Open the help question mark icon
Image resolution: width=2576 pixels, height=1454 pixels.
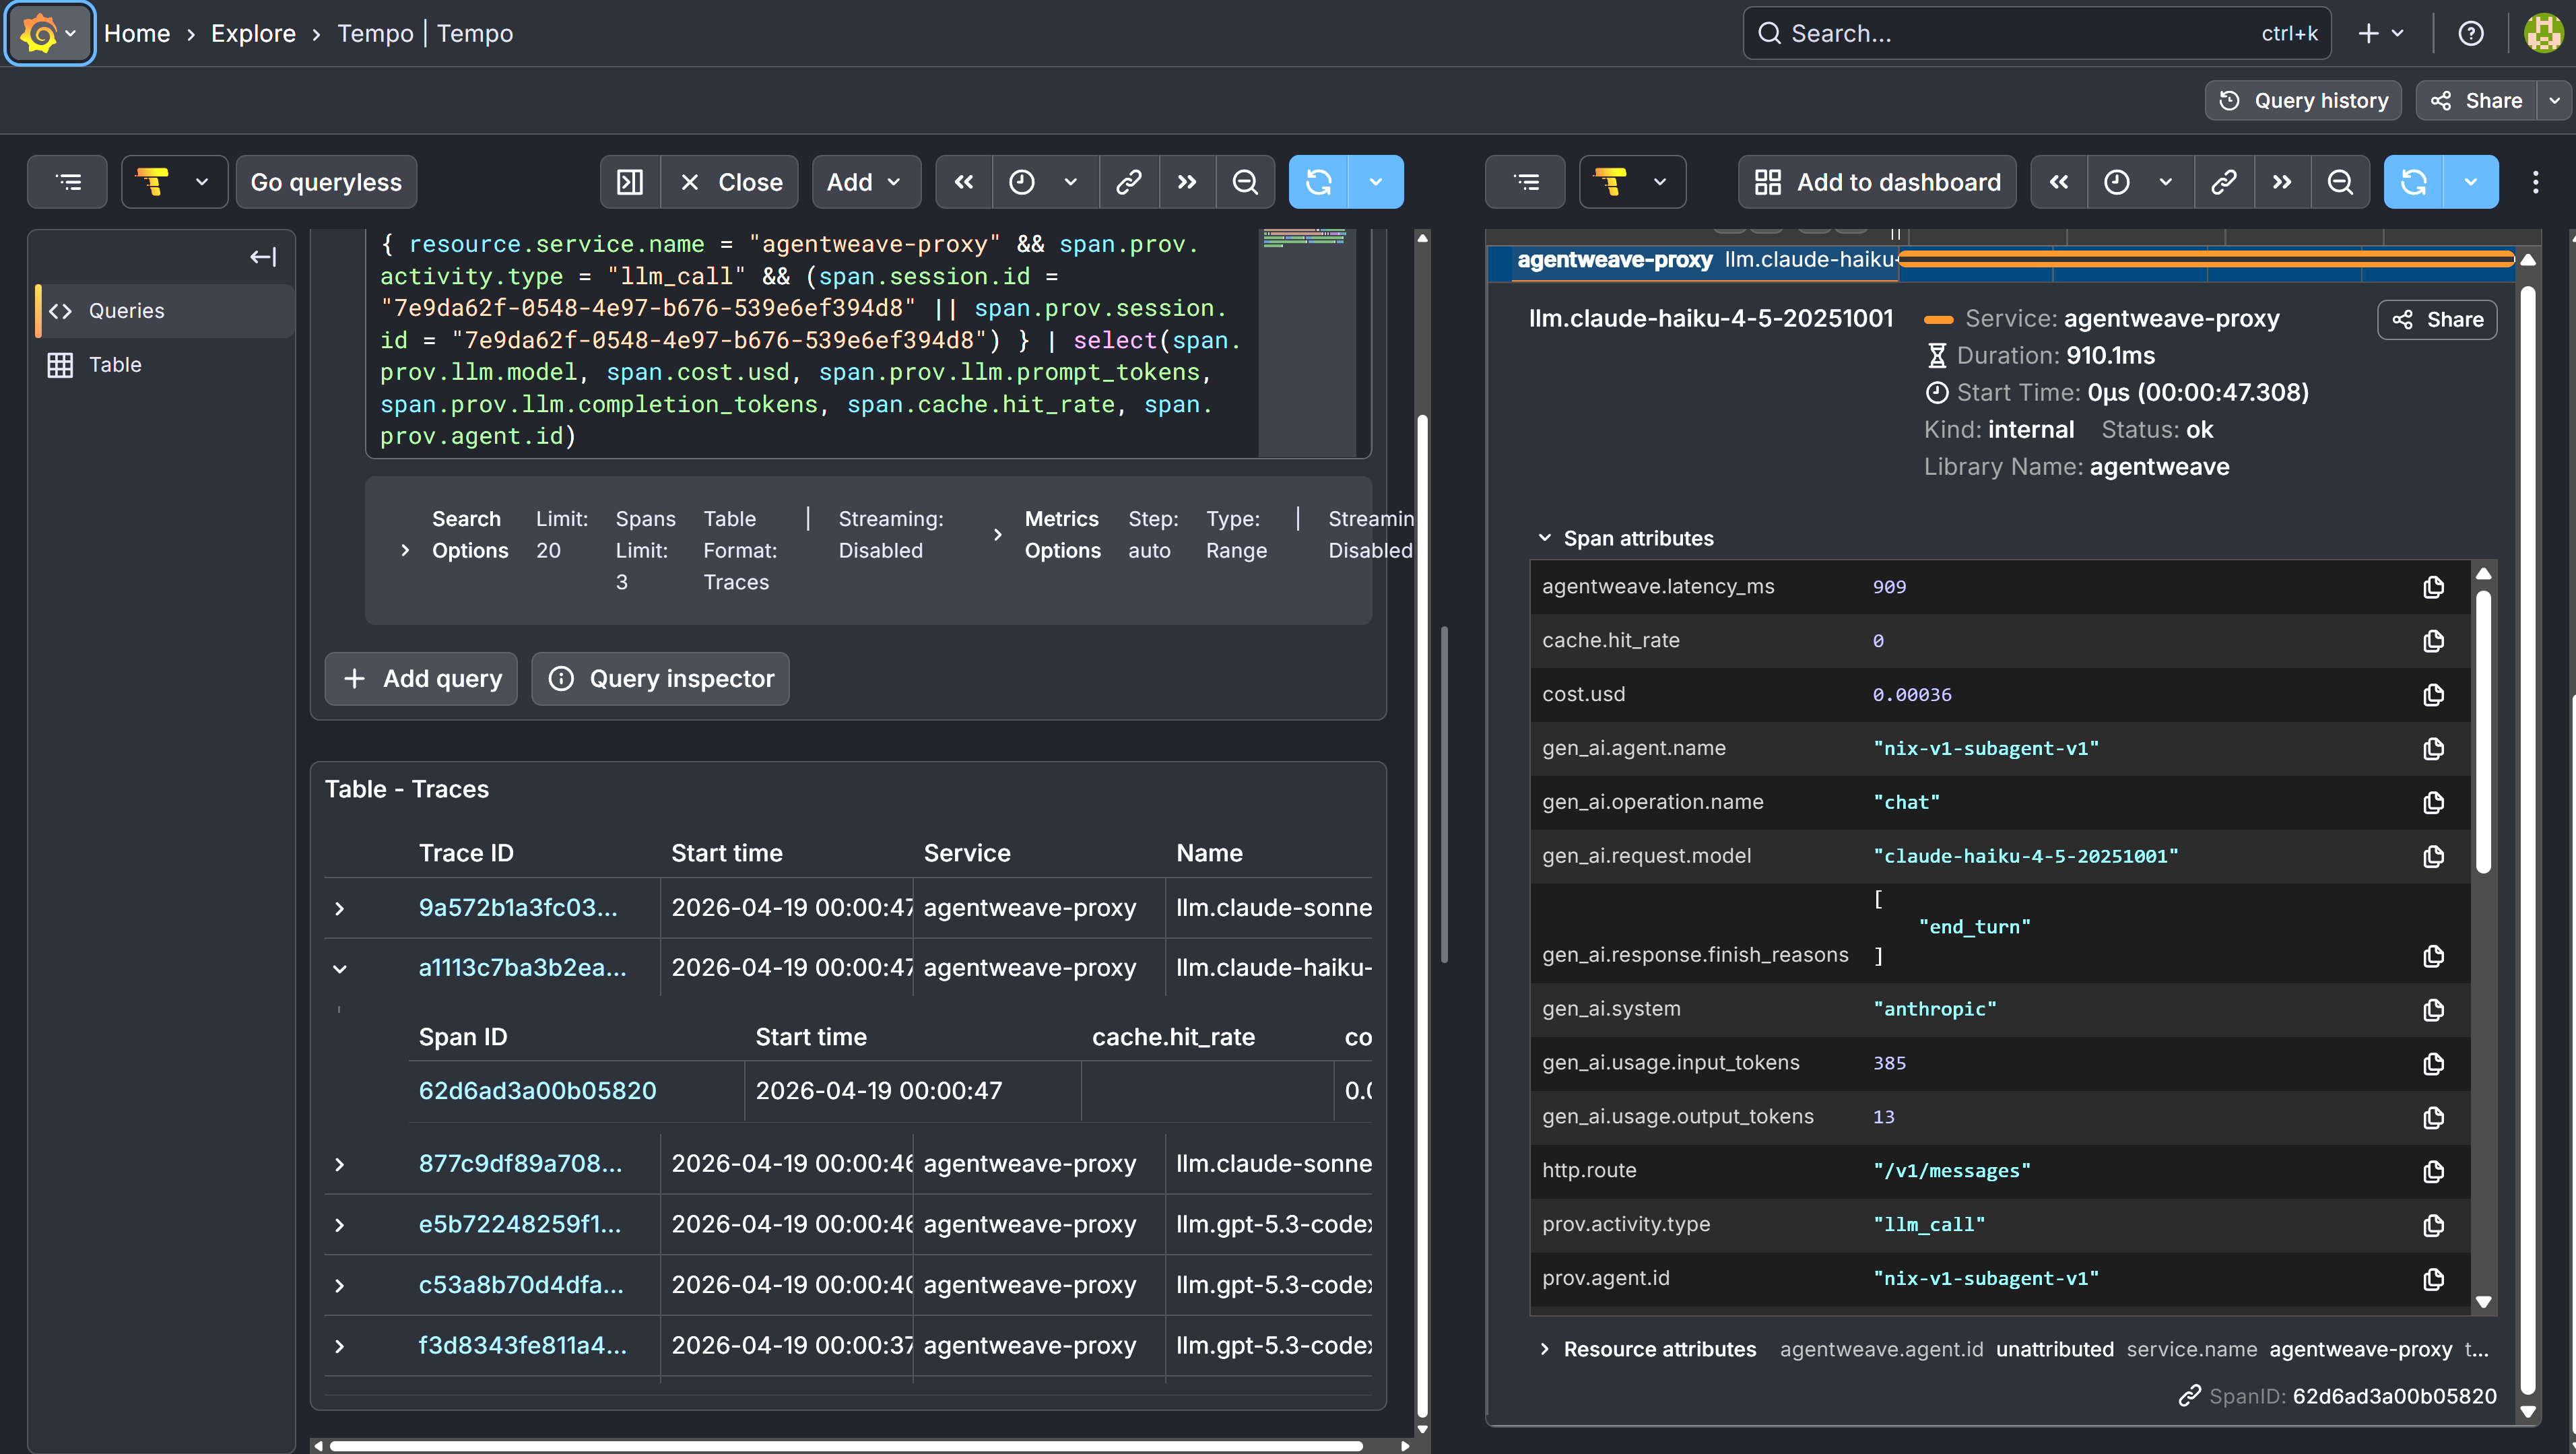(x=2470, y=34)
